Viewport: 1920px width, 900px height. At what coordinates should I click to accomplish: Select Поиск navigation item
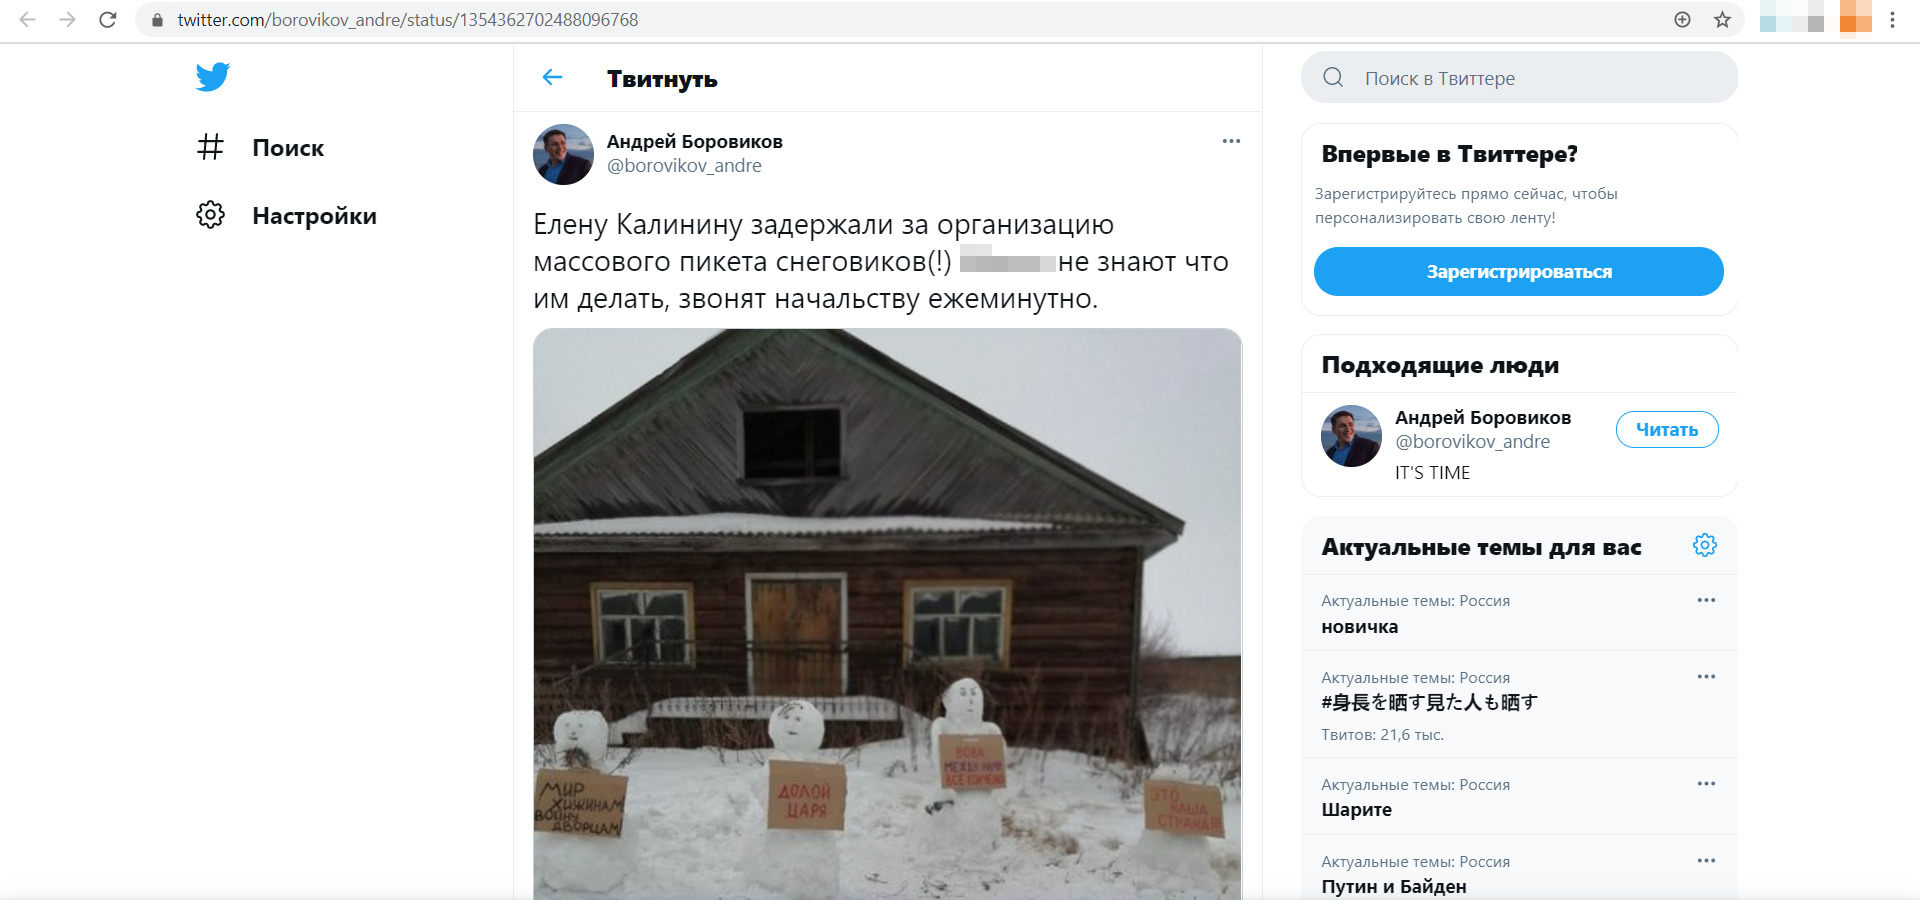(x=288, y=148)
